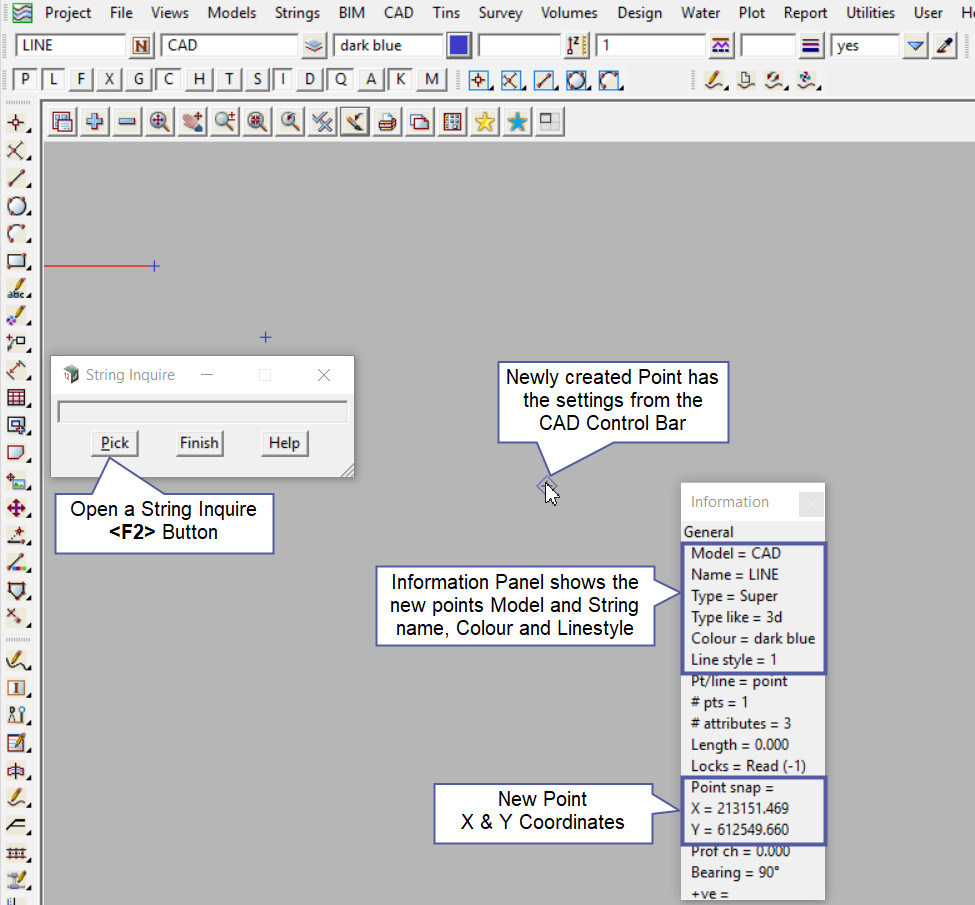Select the move cross-arrows tool in the left toolbar
Viewport: 975px width, 905px height.
17,508
